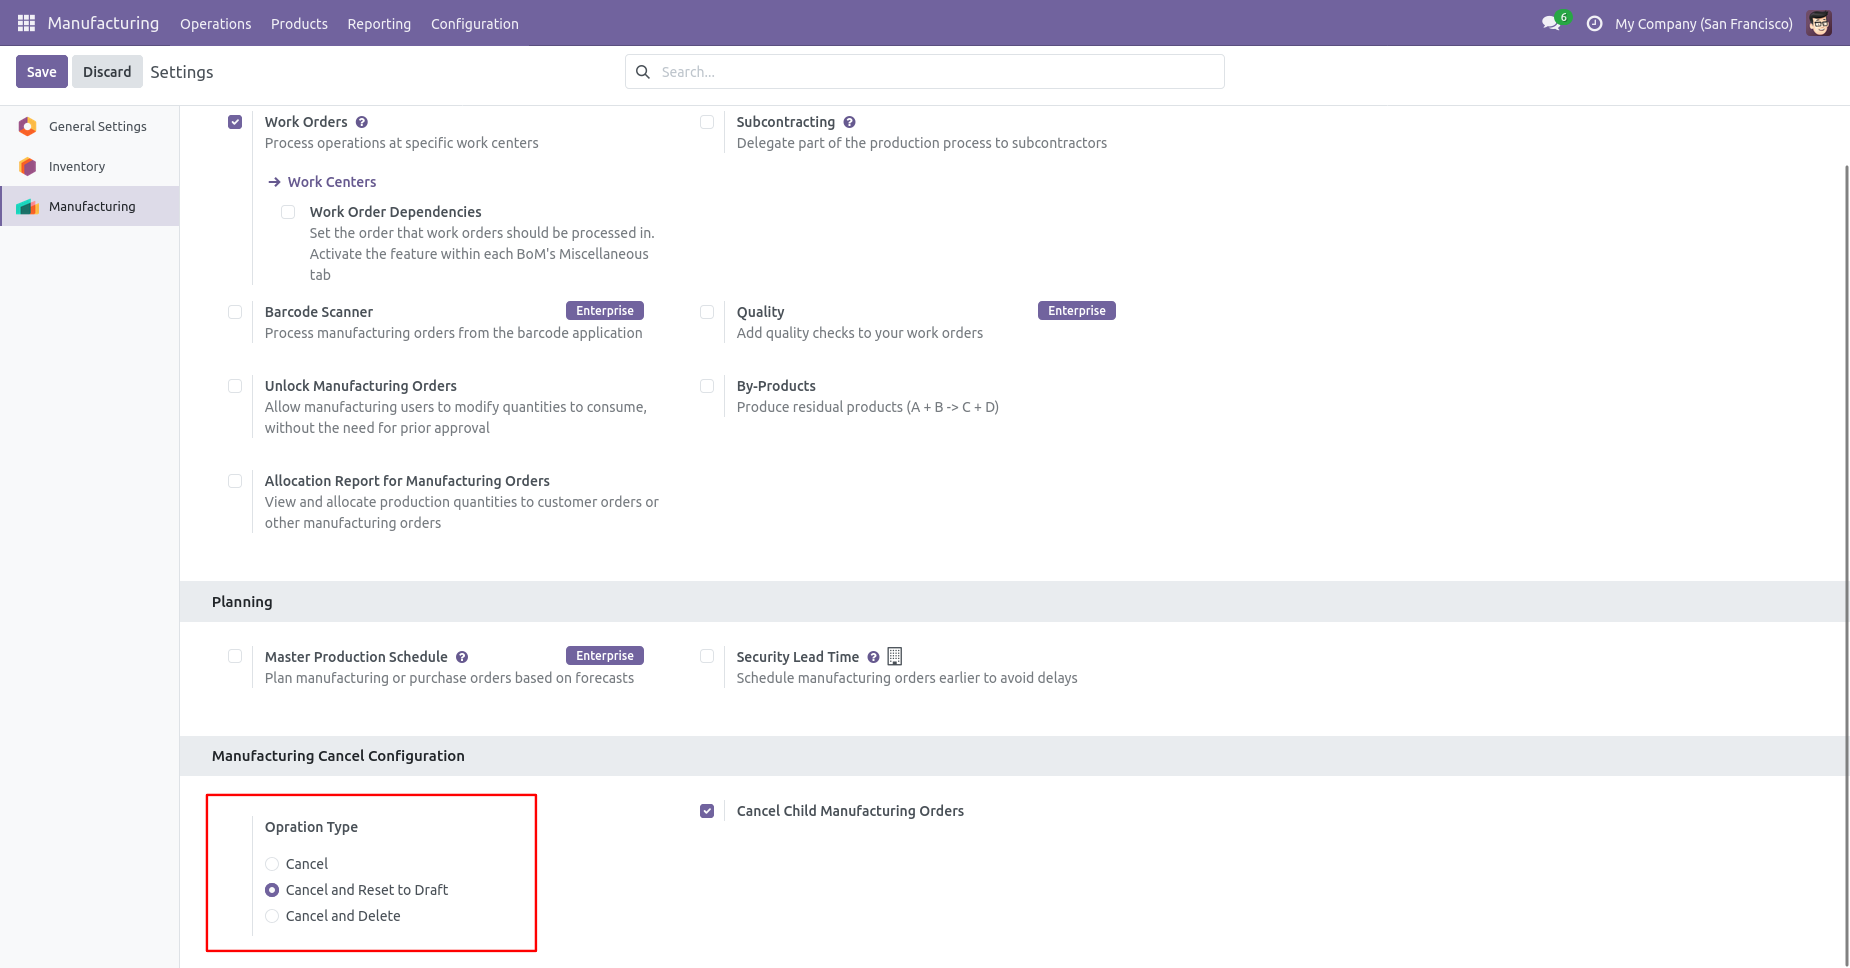Click the company building icon by Security Lead Time
This screenshot has width=1850, height=968.
895,656
